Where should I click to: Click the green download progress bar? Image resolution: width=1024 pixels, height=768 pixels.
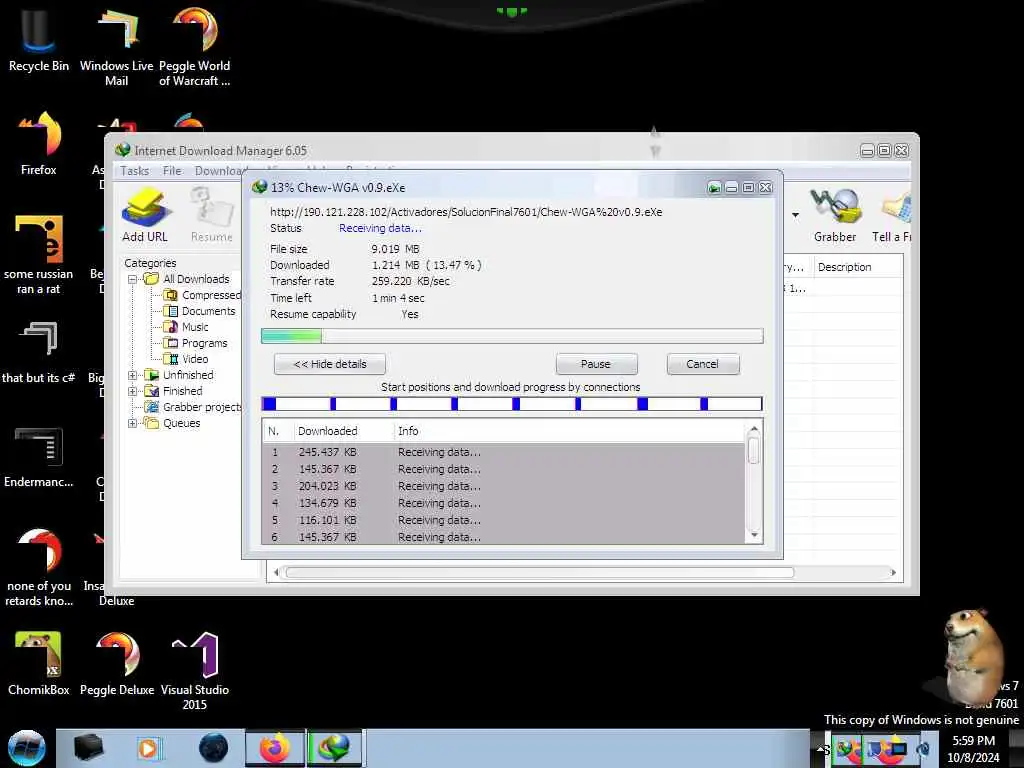click(x=512, y=336)
